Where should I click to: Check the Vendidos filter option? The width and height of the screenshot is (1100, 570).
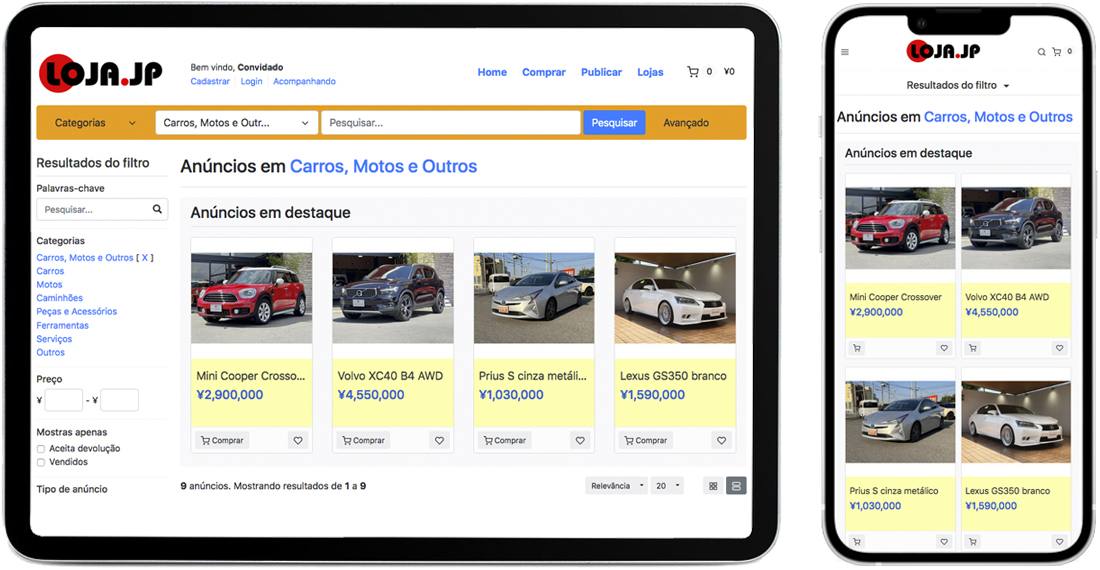[41, 463]
